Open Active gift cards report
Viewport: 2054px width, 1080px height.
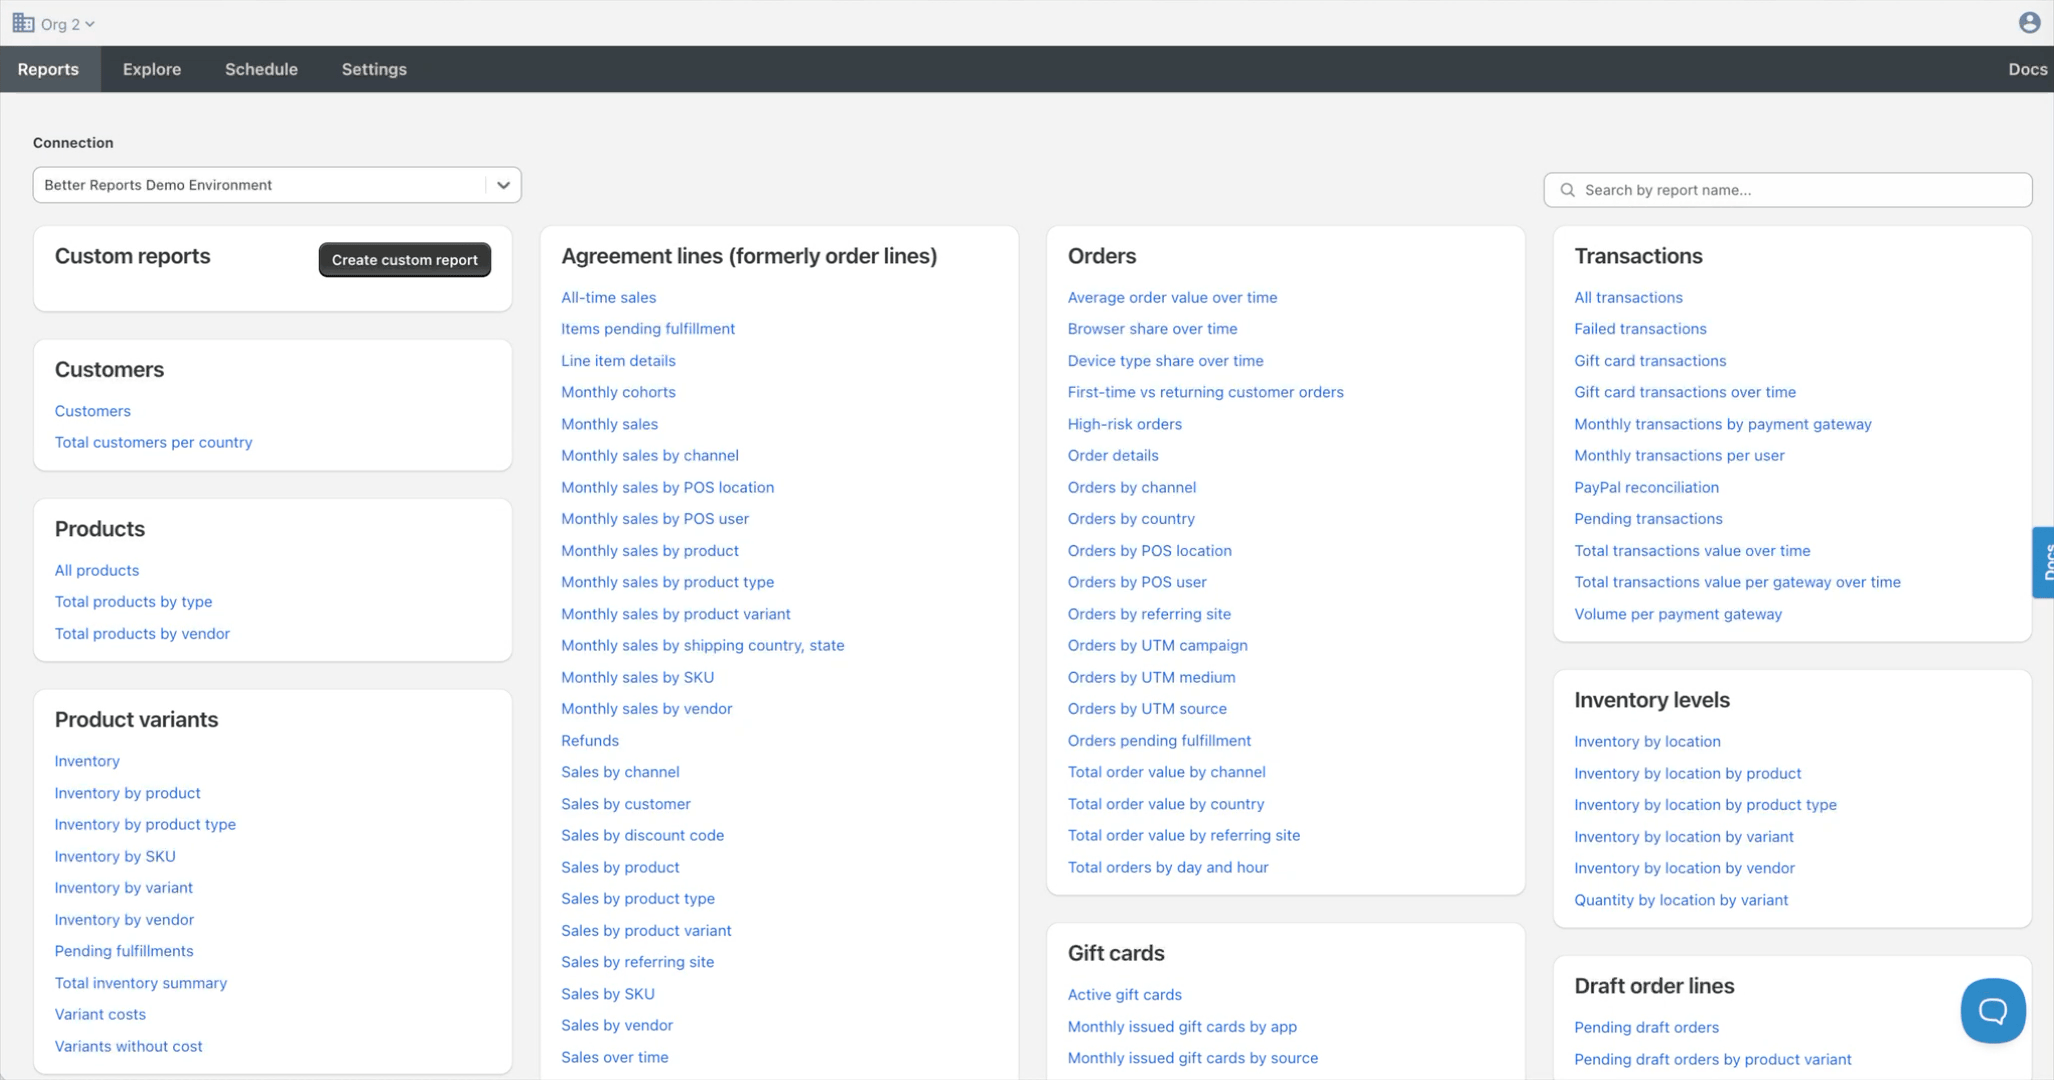[1124, 994]
